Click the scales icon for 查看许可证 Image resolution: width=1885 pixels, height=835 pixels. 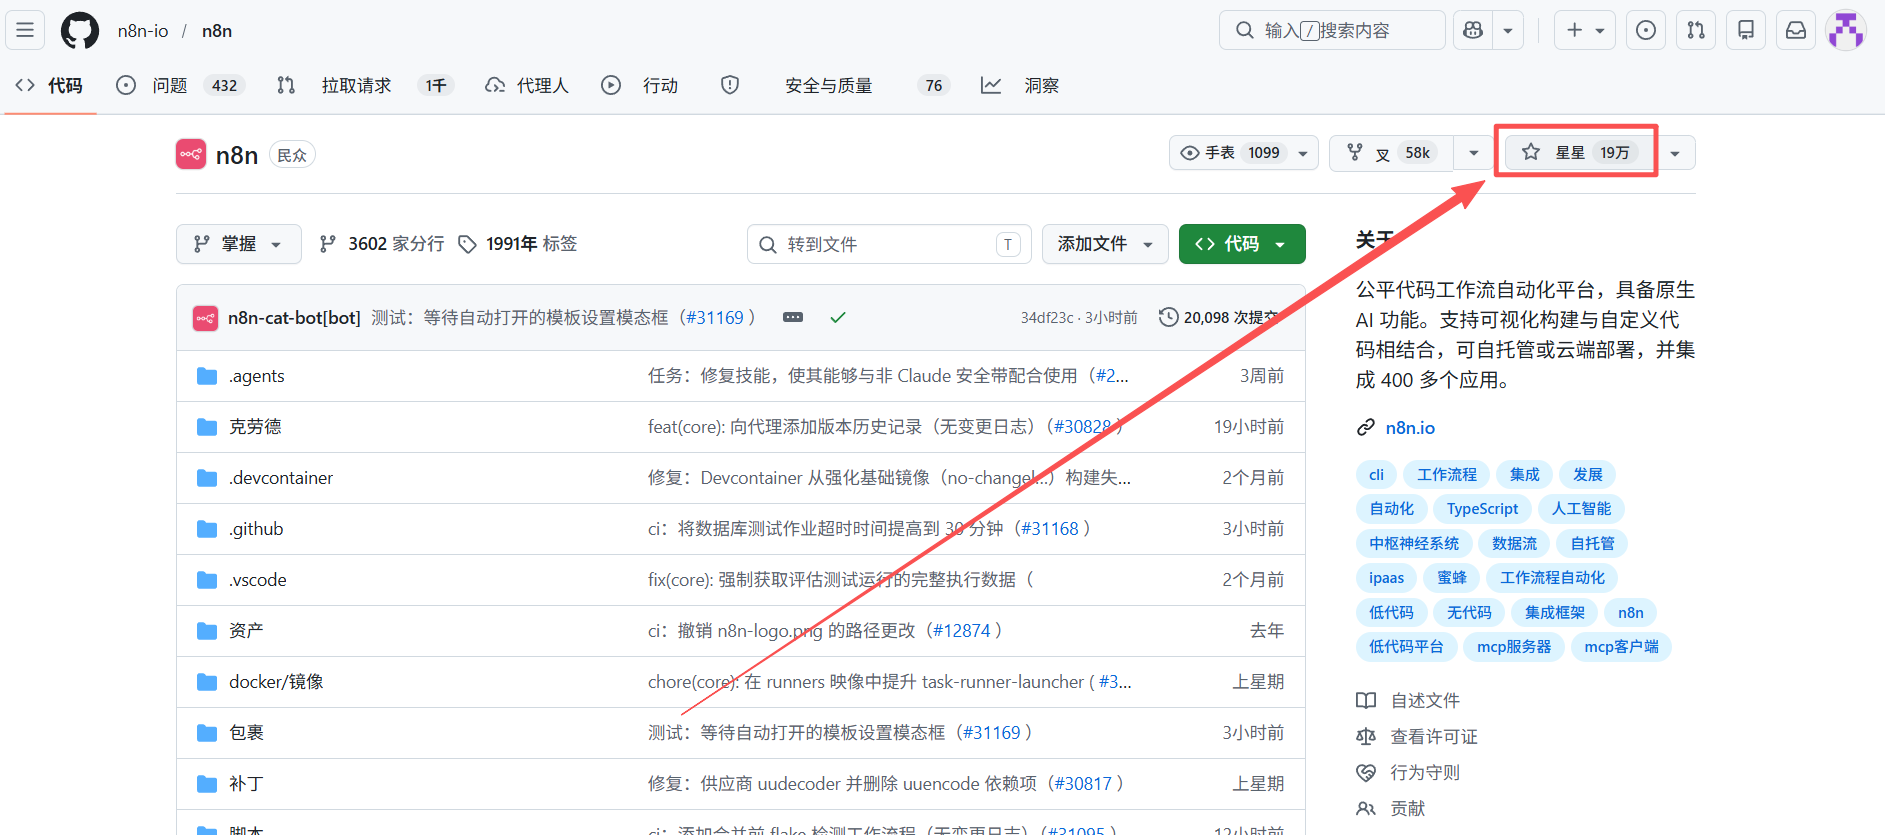click(x=1366, y=736)
